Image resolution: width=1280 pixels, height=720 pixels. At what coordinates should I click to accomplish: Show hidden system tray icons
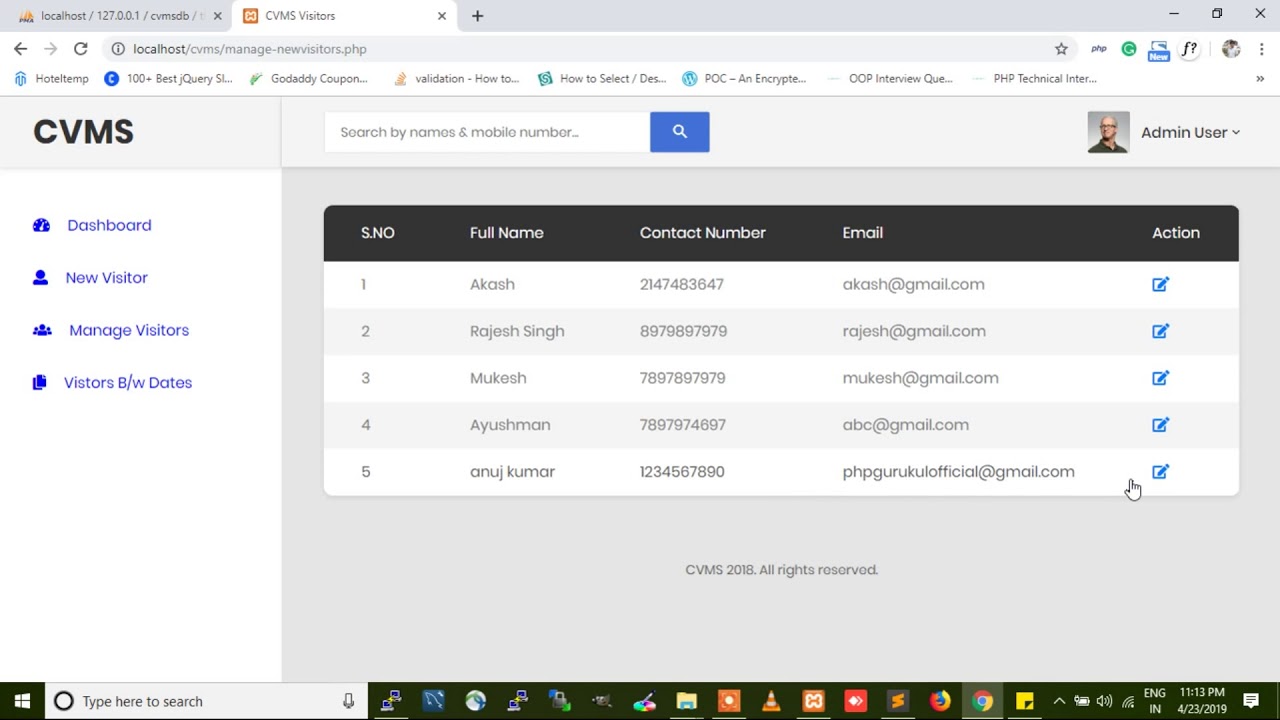[x=1059, y=701]
